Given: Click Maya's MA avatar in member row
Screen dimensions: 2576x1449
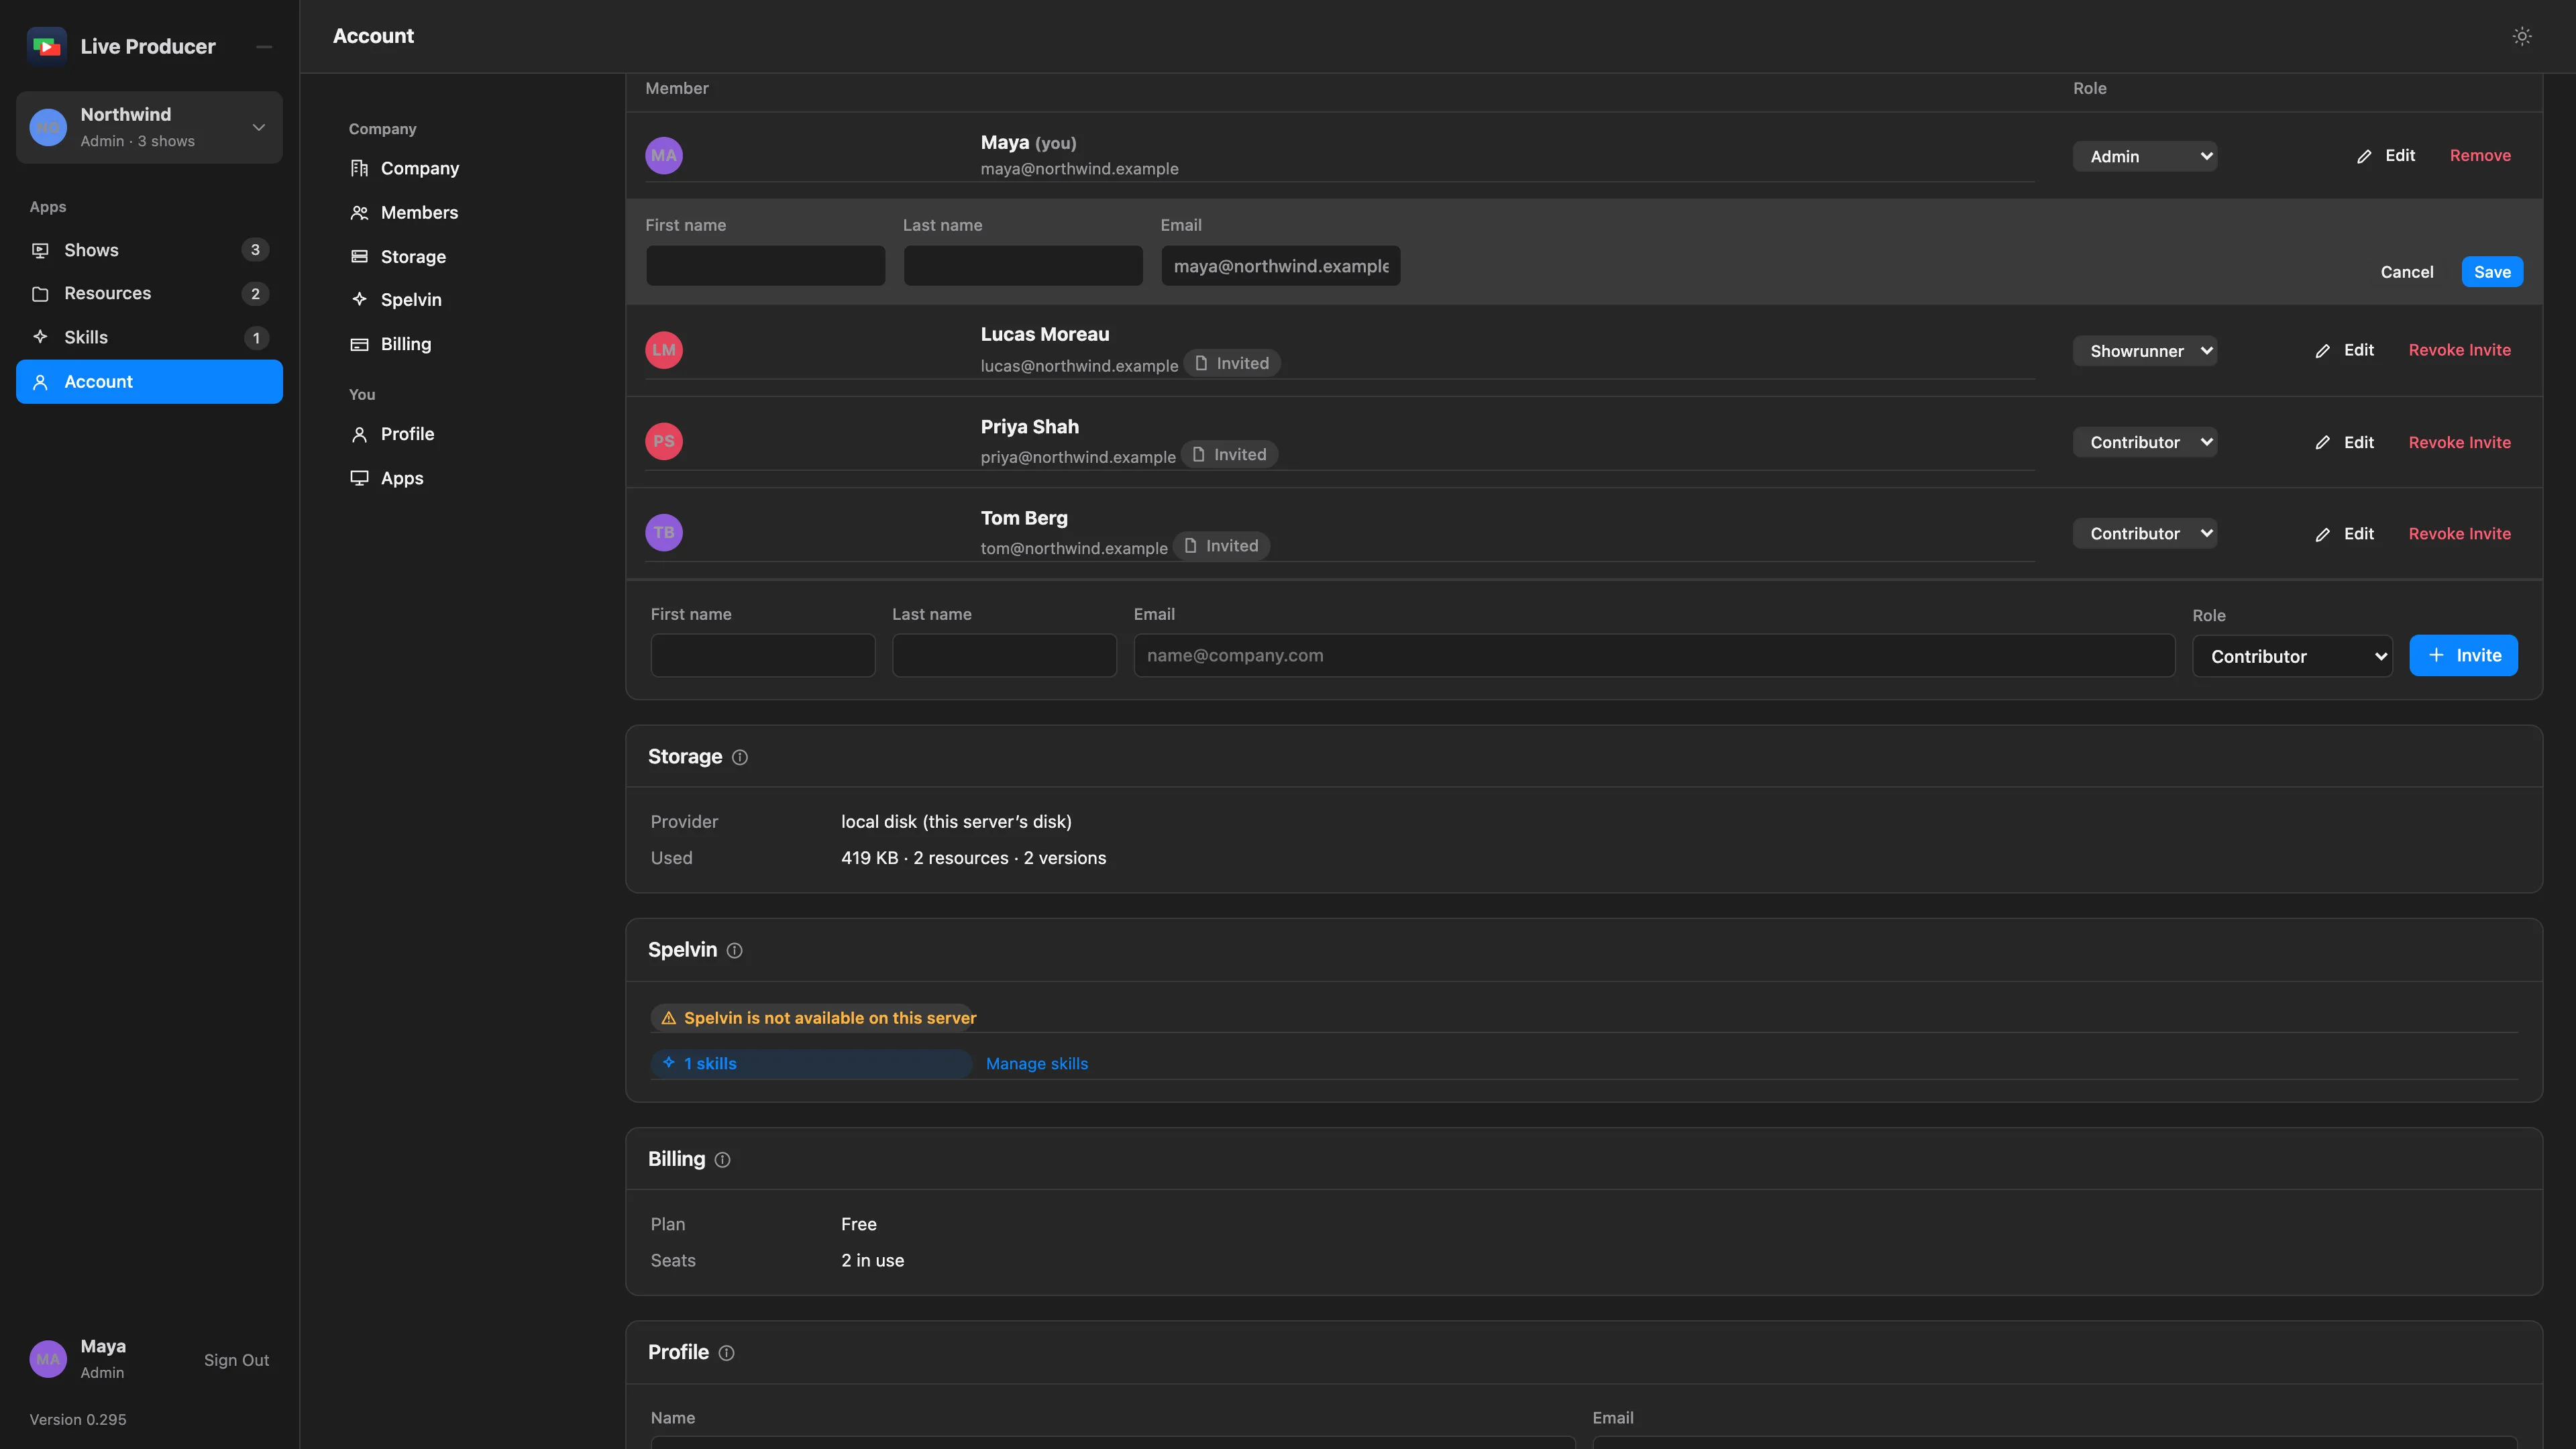Looking at the screenshot, I should [x=664, y=155].
